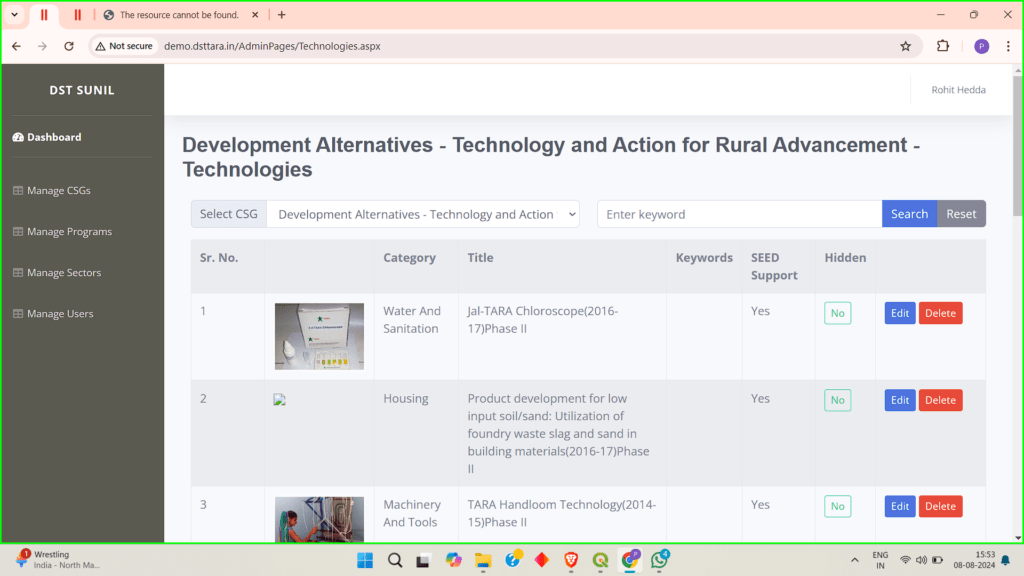Click the Enter keyword search field
Screen dimensions: 1024x576
[739, 214]
